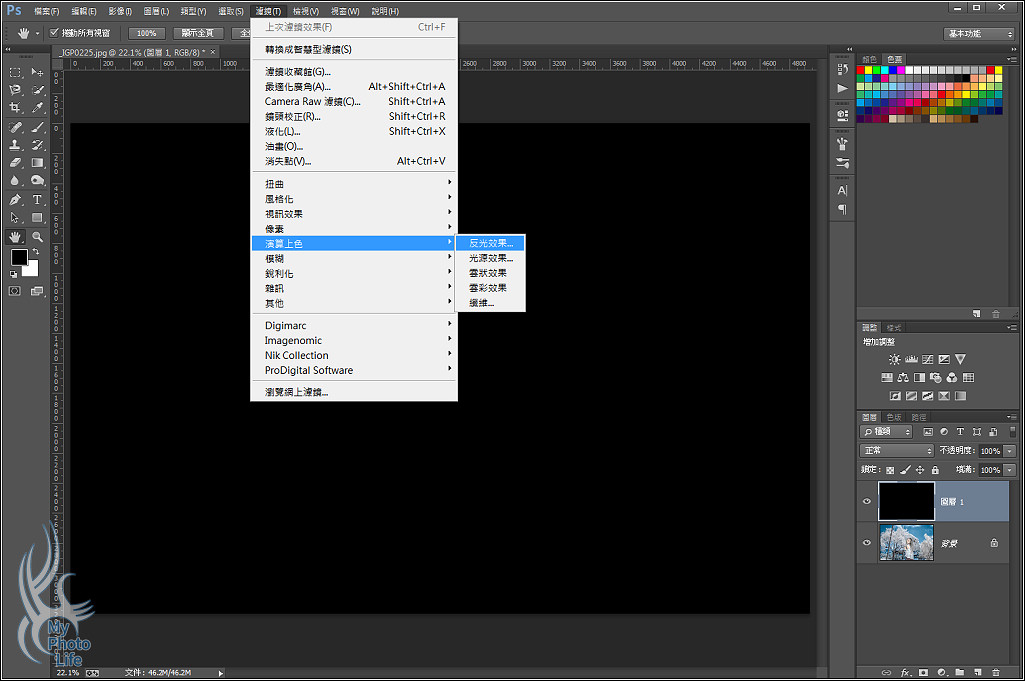
Task: Choose 反光效果... in the submenu
Action: [x=490, y=243]
